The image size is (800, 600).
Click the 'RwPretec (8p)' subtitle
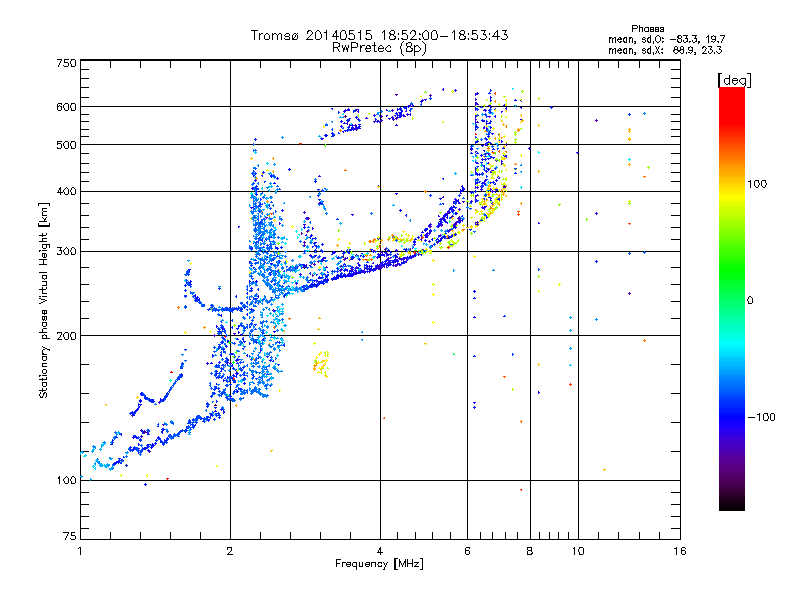(x=379, y=48)
